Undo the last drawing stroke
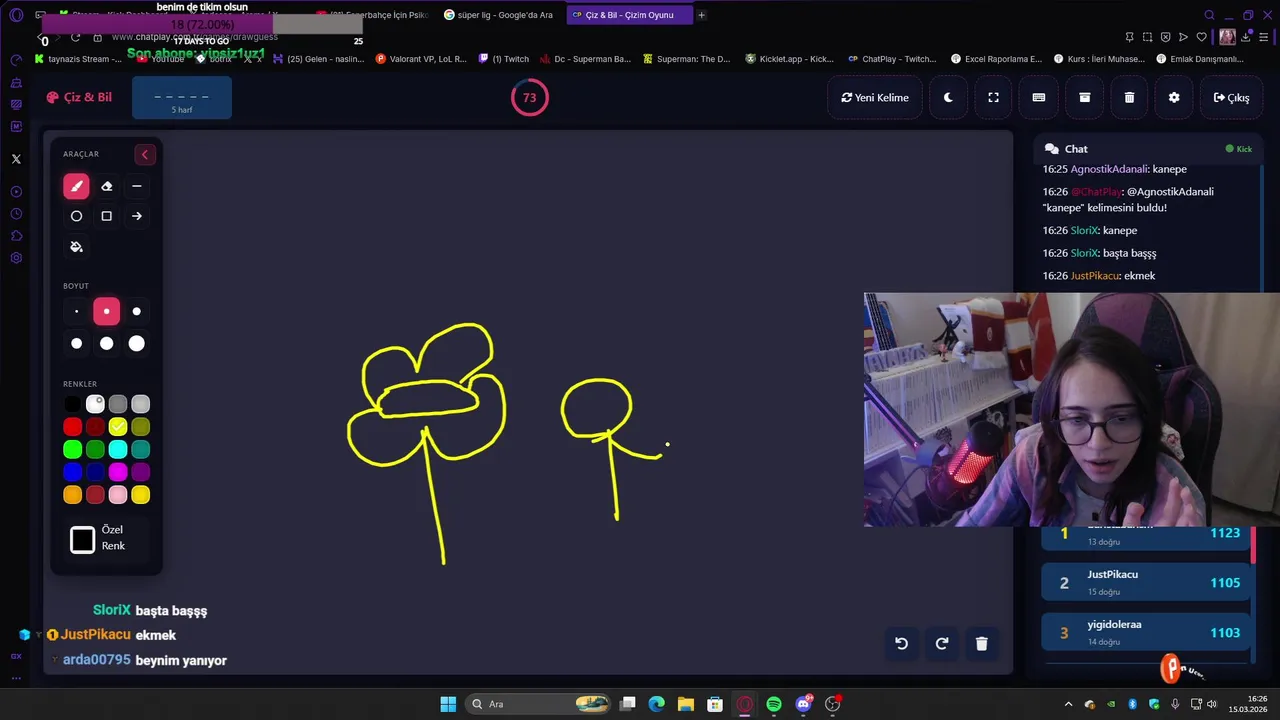Image resolution: width=1280 pixels, height=720 pixels. (901, 644)
